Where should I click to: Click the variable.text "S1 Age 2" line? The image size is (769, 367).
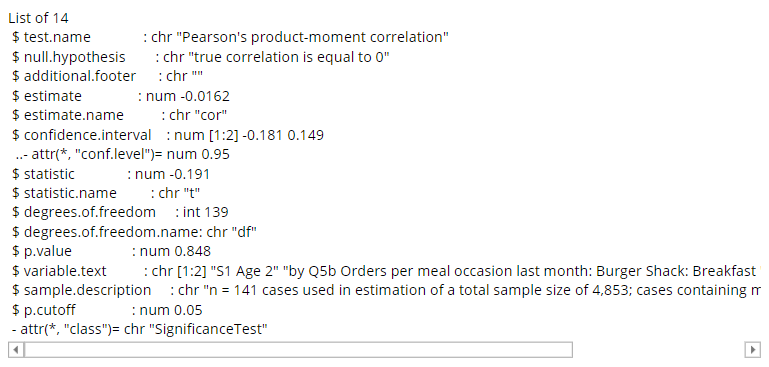386,271
